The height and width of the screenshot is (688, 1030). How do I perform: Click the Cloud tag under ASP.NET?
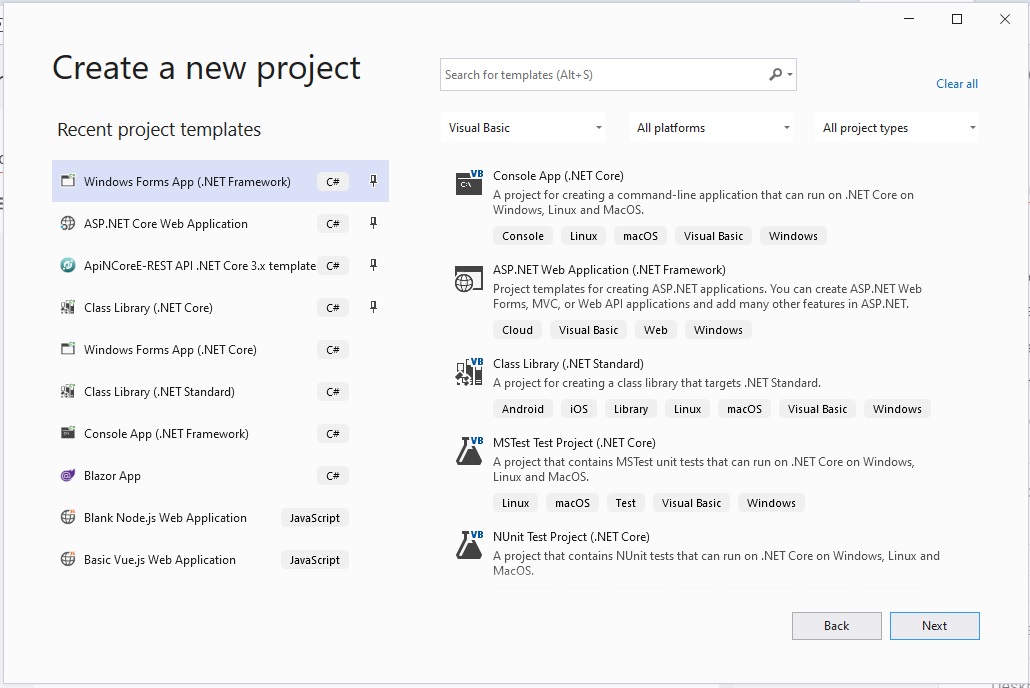click(x=517, y=330)
